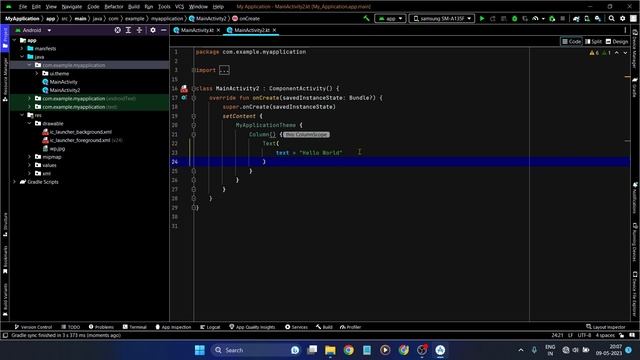This screenshot has width=640, height=360.
Task: Expand the folded import block
Action: point(224,70)
